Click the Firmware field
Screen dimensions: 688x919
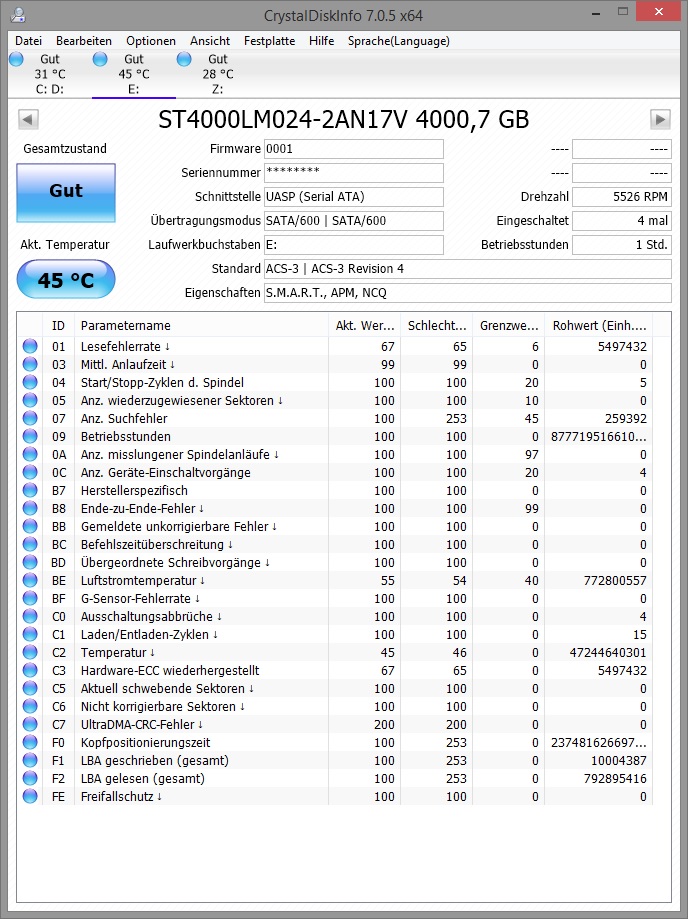tap(354, 149)
